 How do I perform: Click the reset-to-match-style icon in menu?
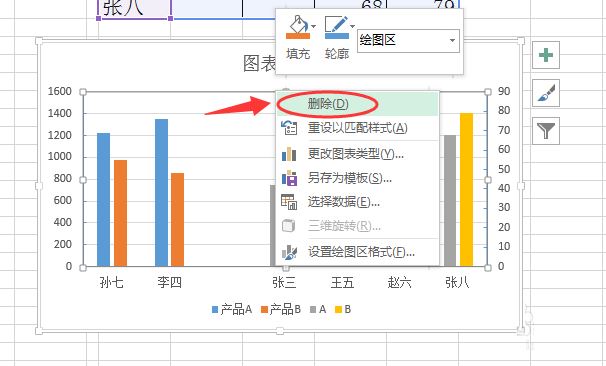(x=289, y=128)
